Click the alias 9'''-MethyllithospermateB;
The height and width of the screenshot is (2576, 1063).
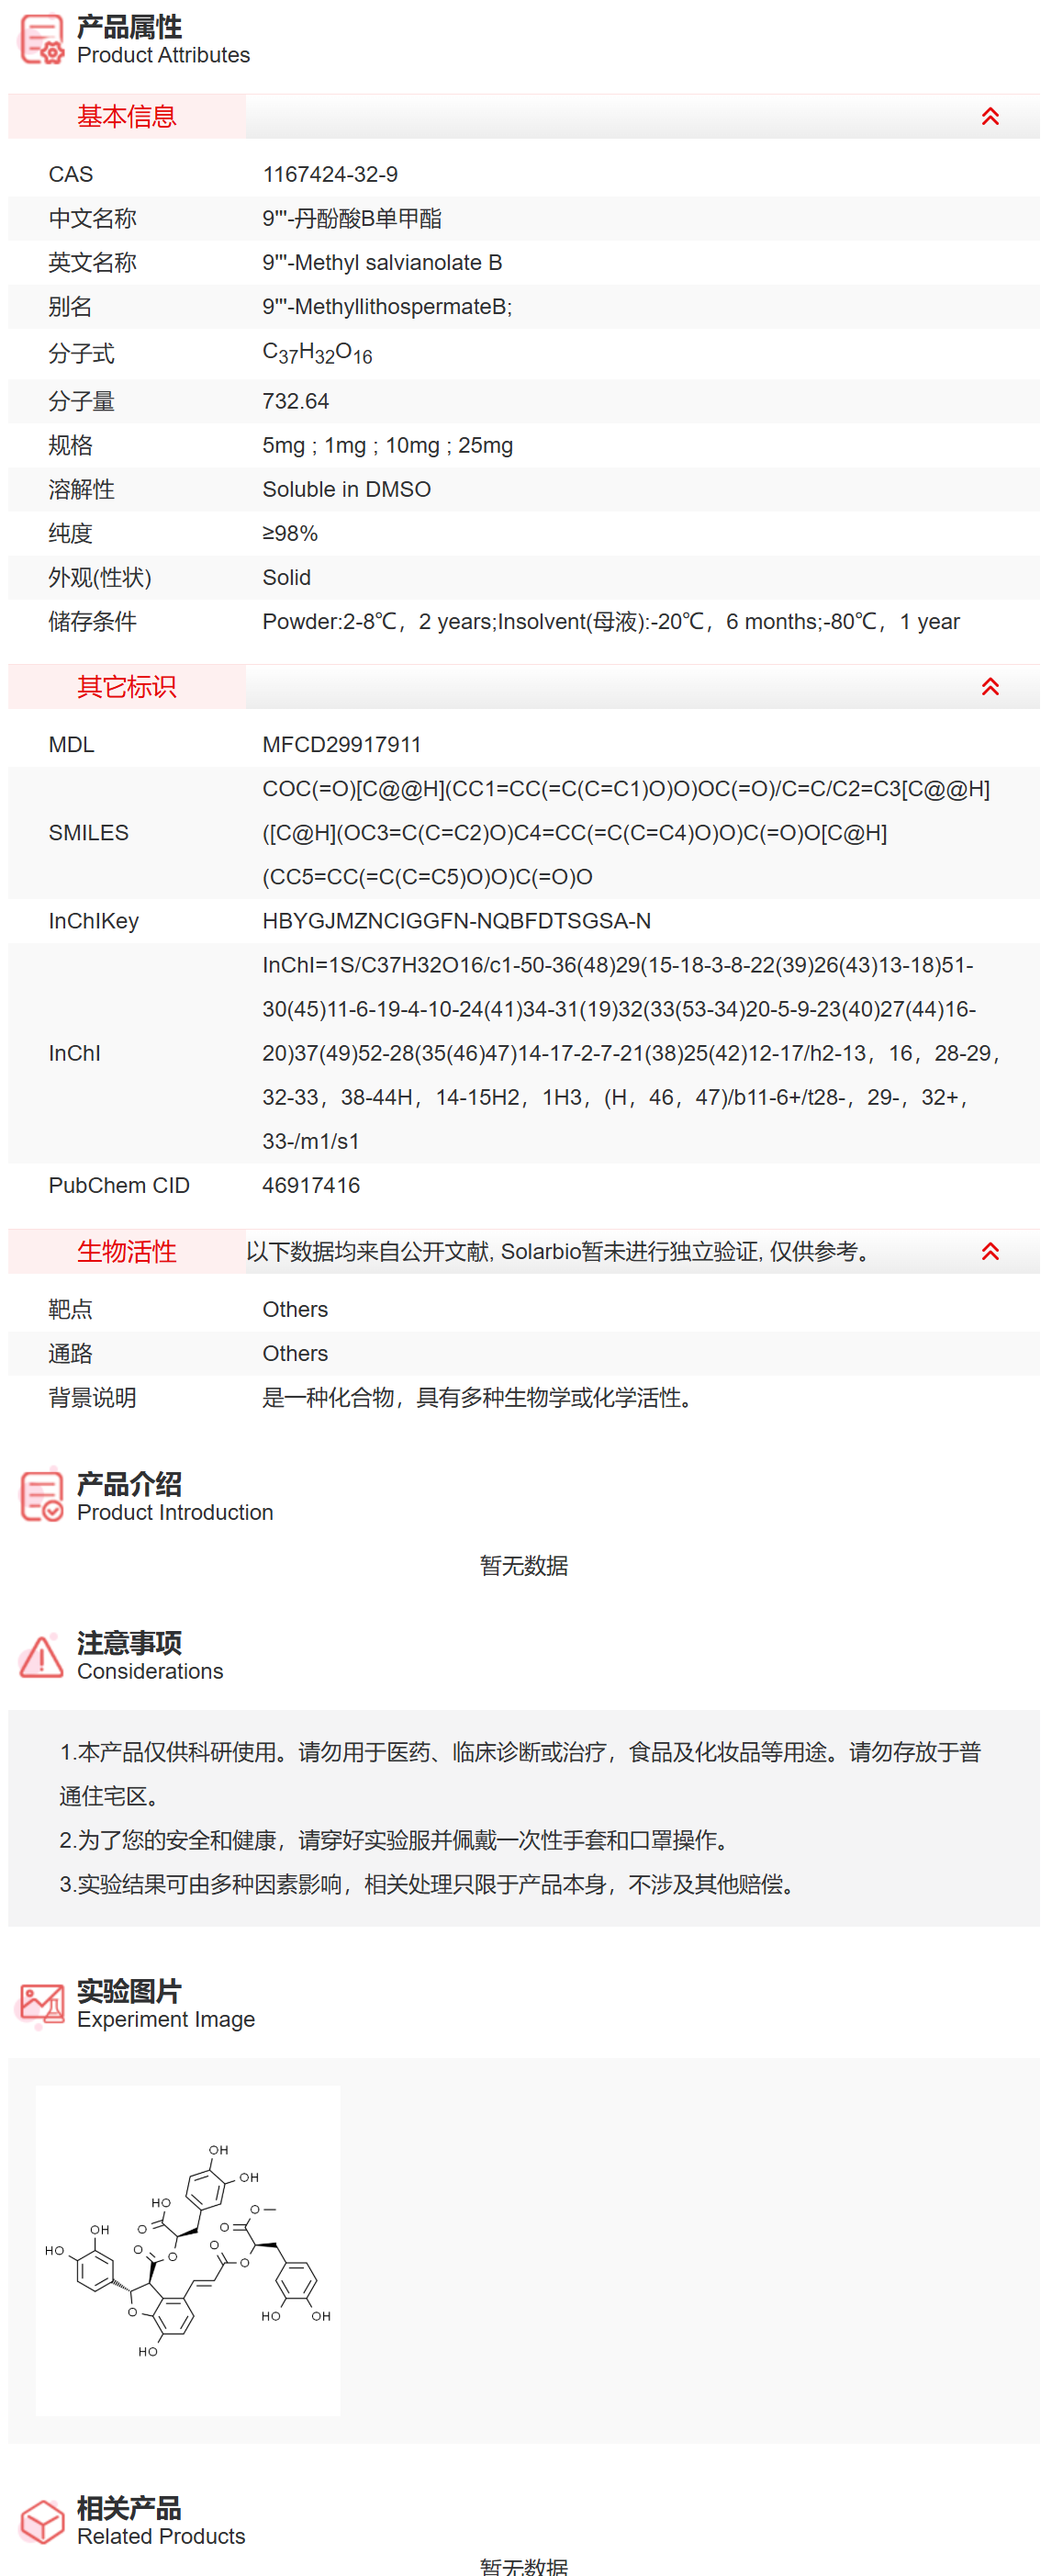coord(387,306)
